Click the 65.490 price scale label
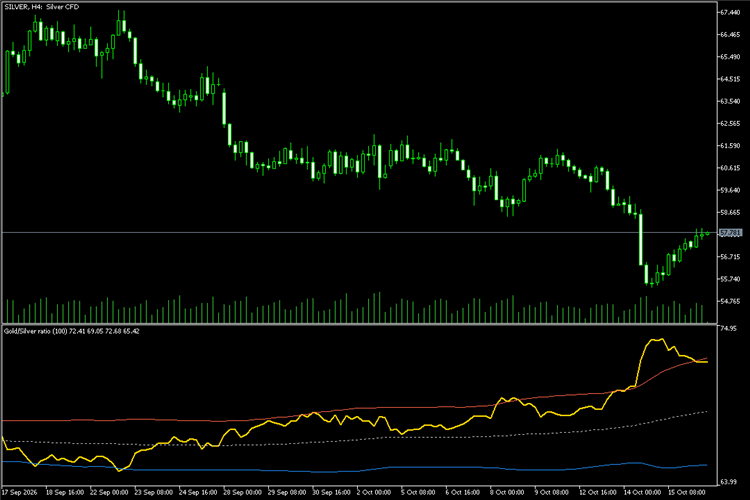 730,57
